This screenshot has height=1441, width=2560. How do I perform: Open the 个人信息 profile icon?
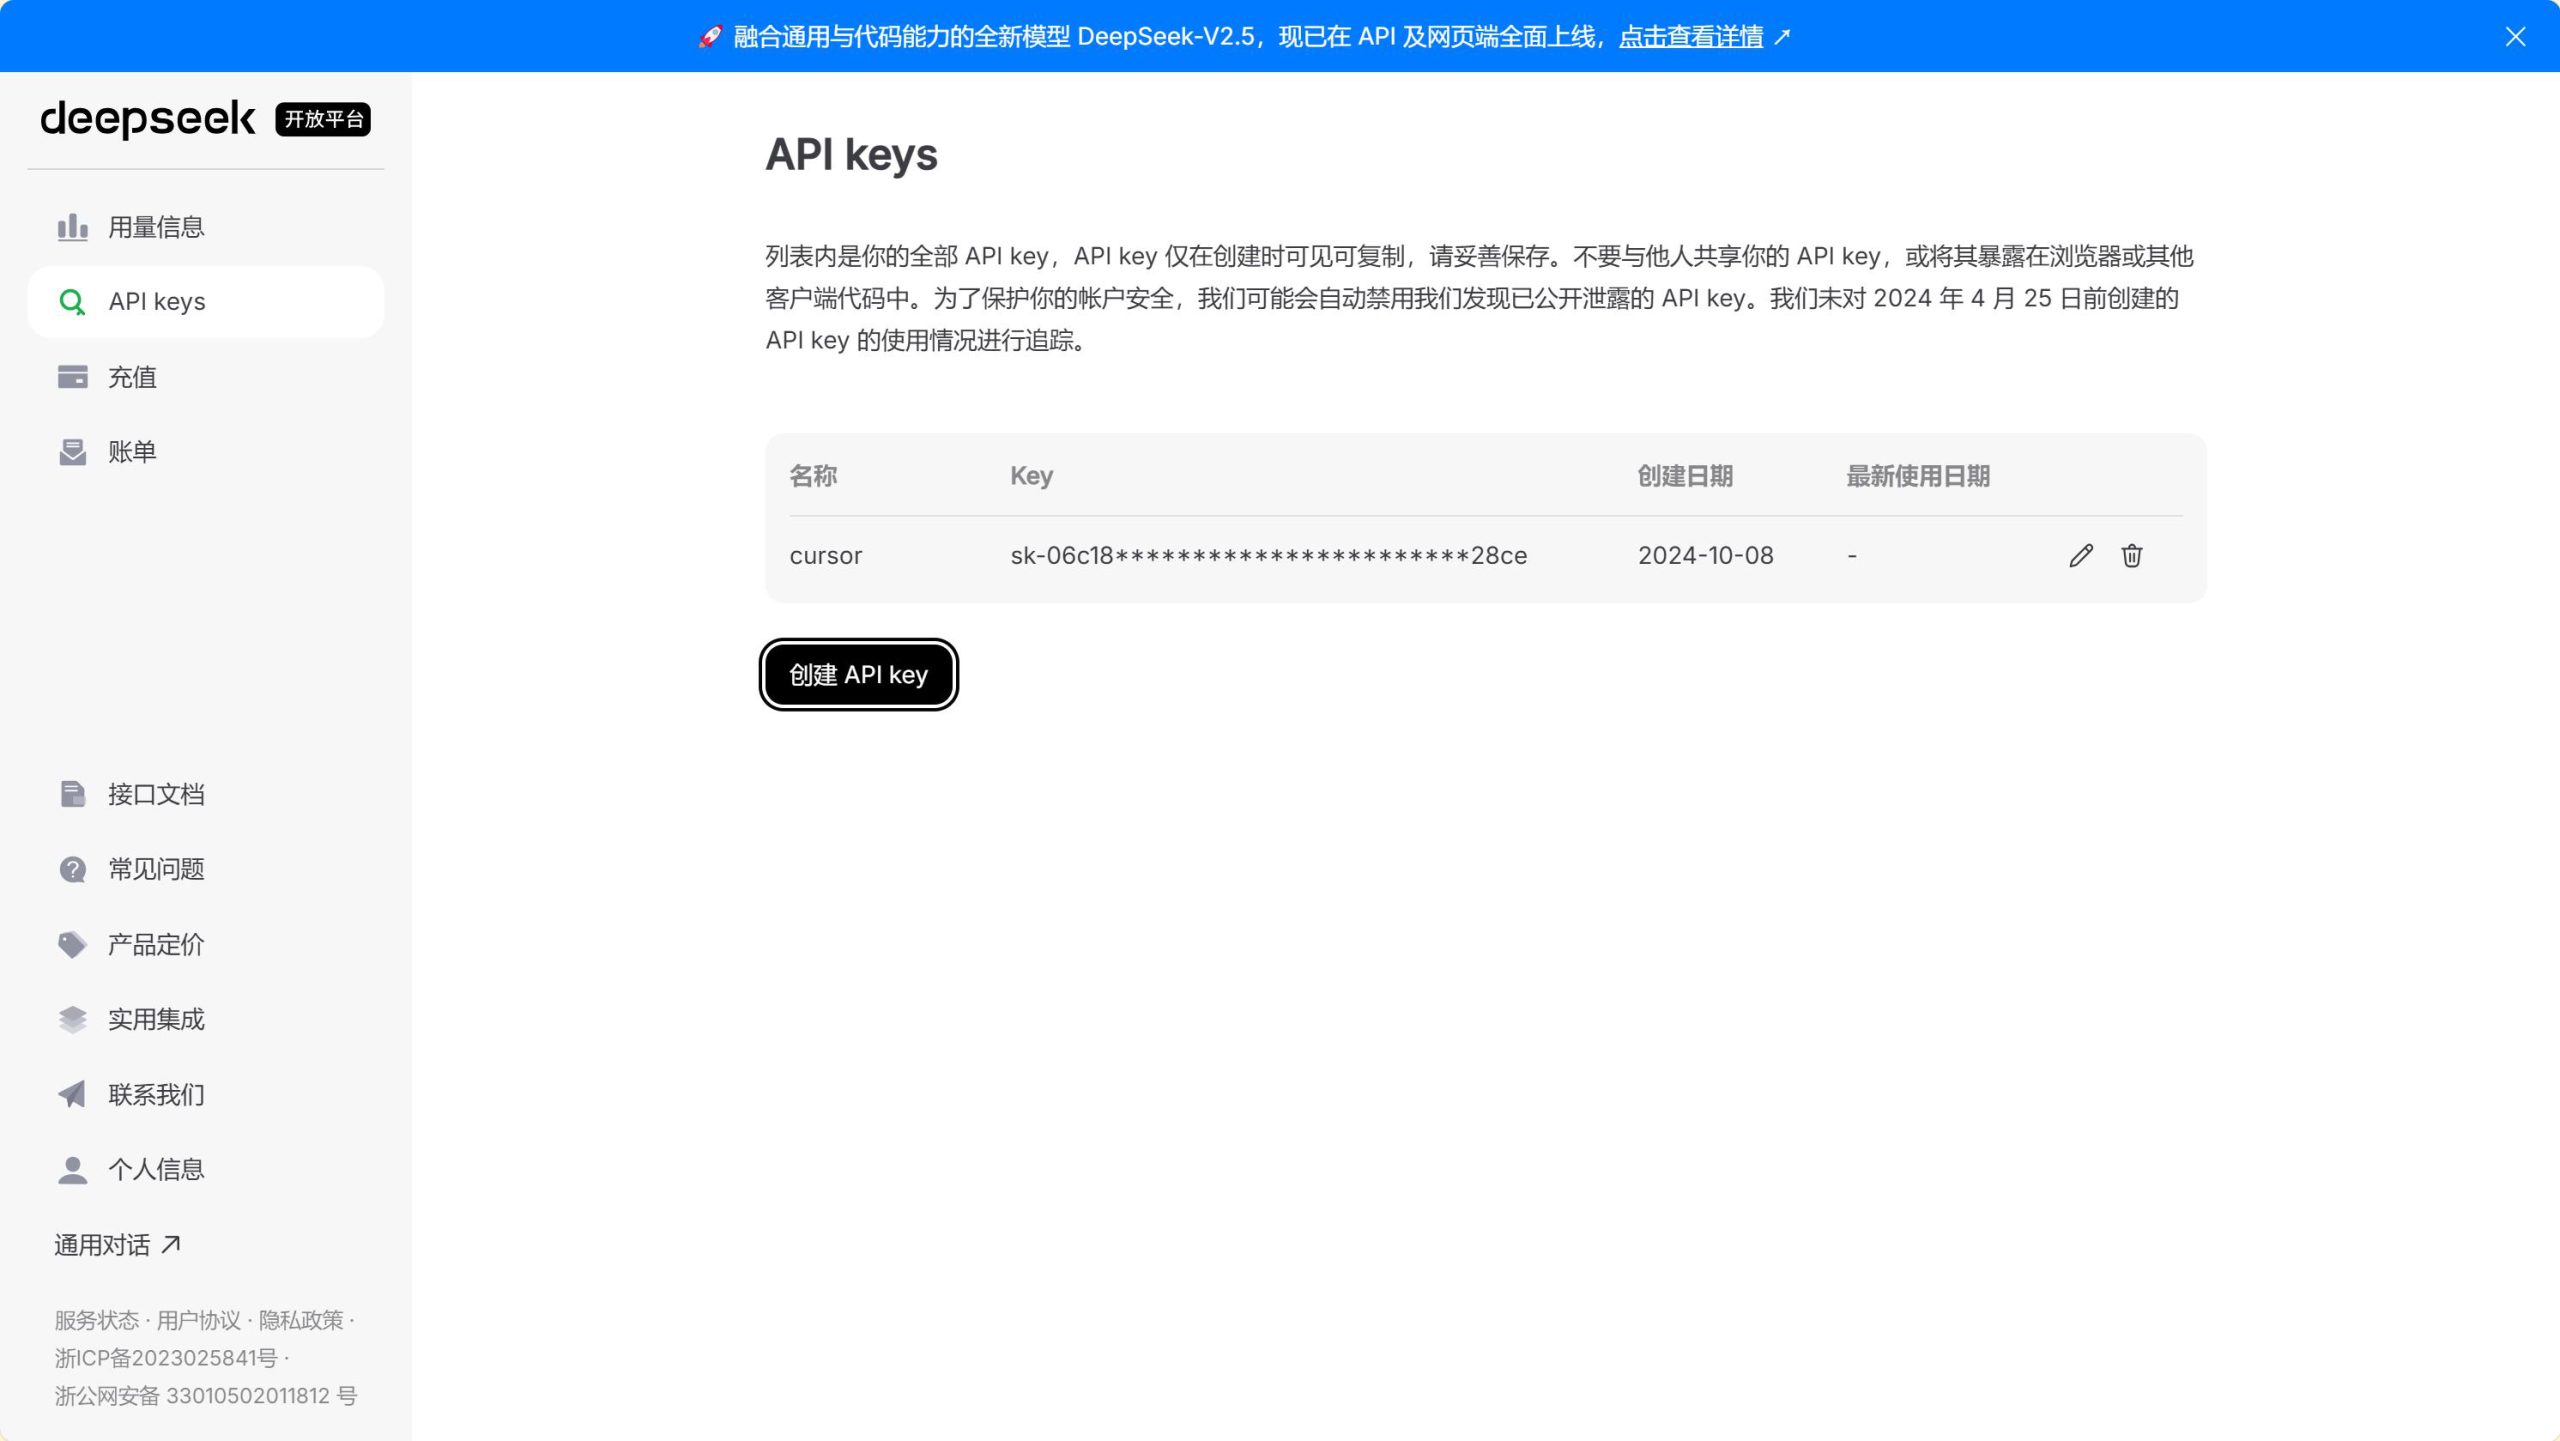(x=72, y=1168)
